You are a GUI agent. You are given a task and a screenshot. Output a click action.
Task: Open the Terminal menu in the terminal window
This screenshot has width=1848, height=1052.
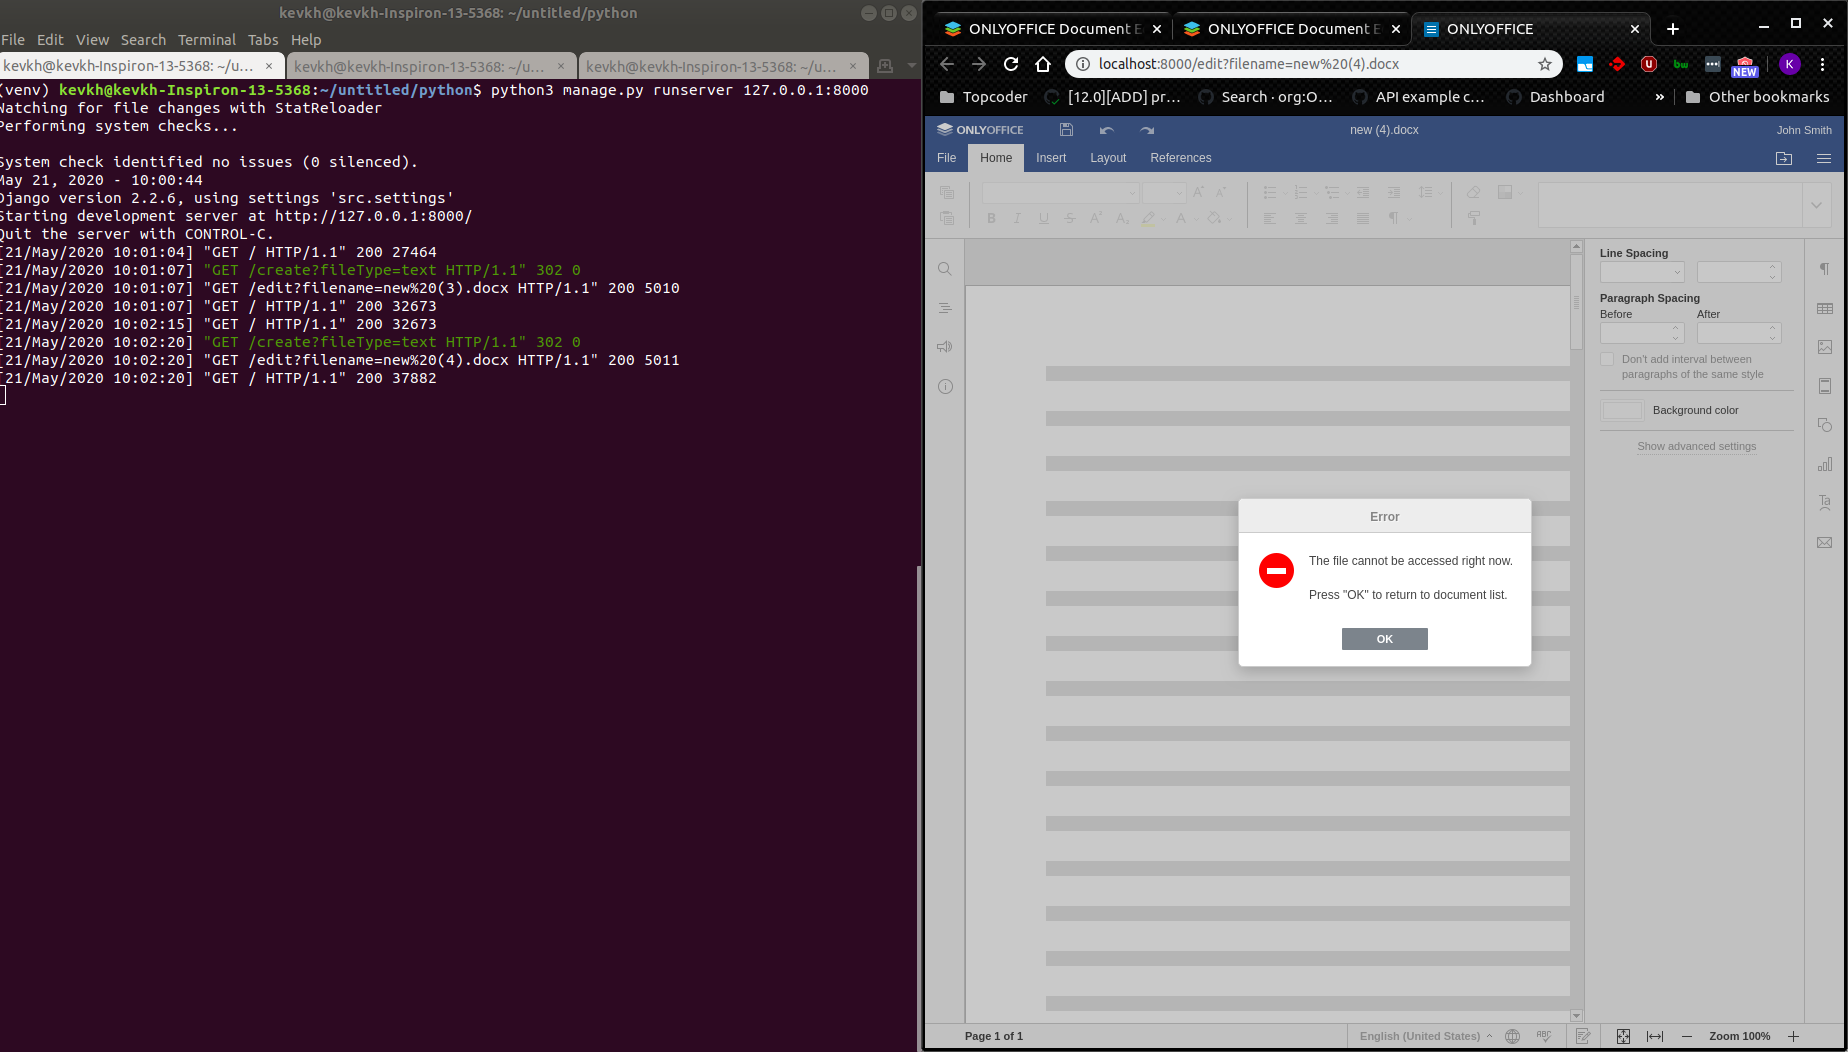click(x=206, y=39)
